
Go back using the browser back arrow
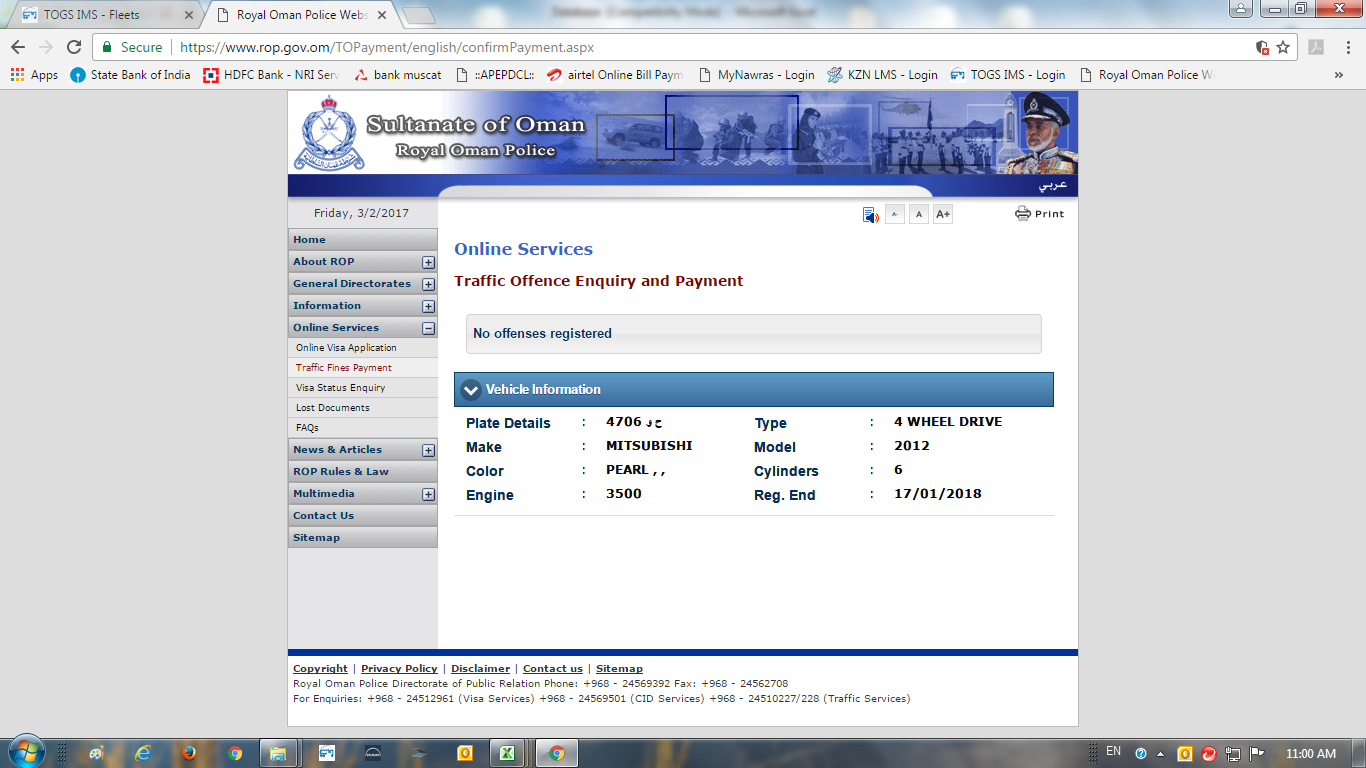click(18, 47)
